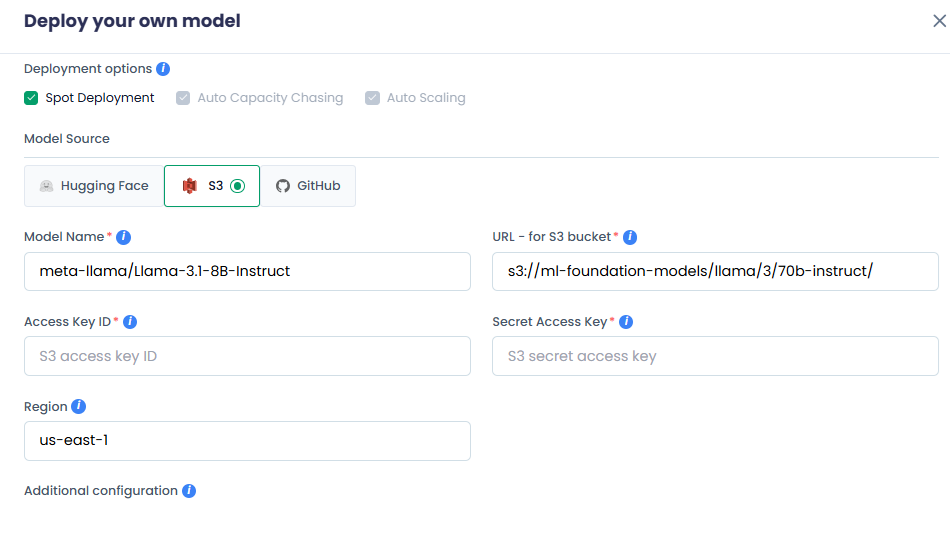This screenshot has width=950, height=544.
Task: Click info icon beside Region label
Action: (x=79, y=407)
